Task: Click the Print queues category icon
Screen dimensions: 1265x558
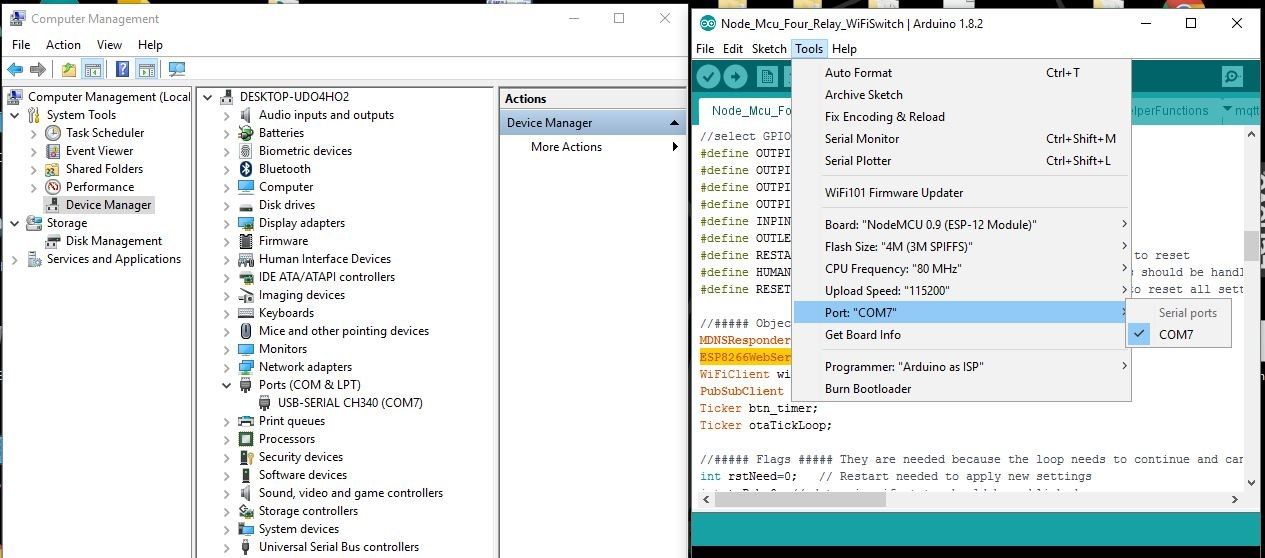Action: (x=246, y=421)
